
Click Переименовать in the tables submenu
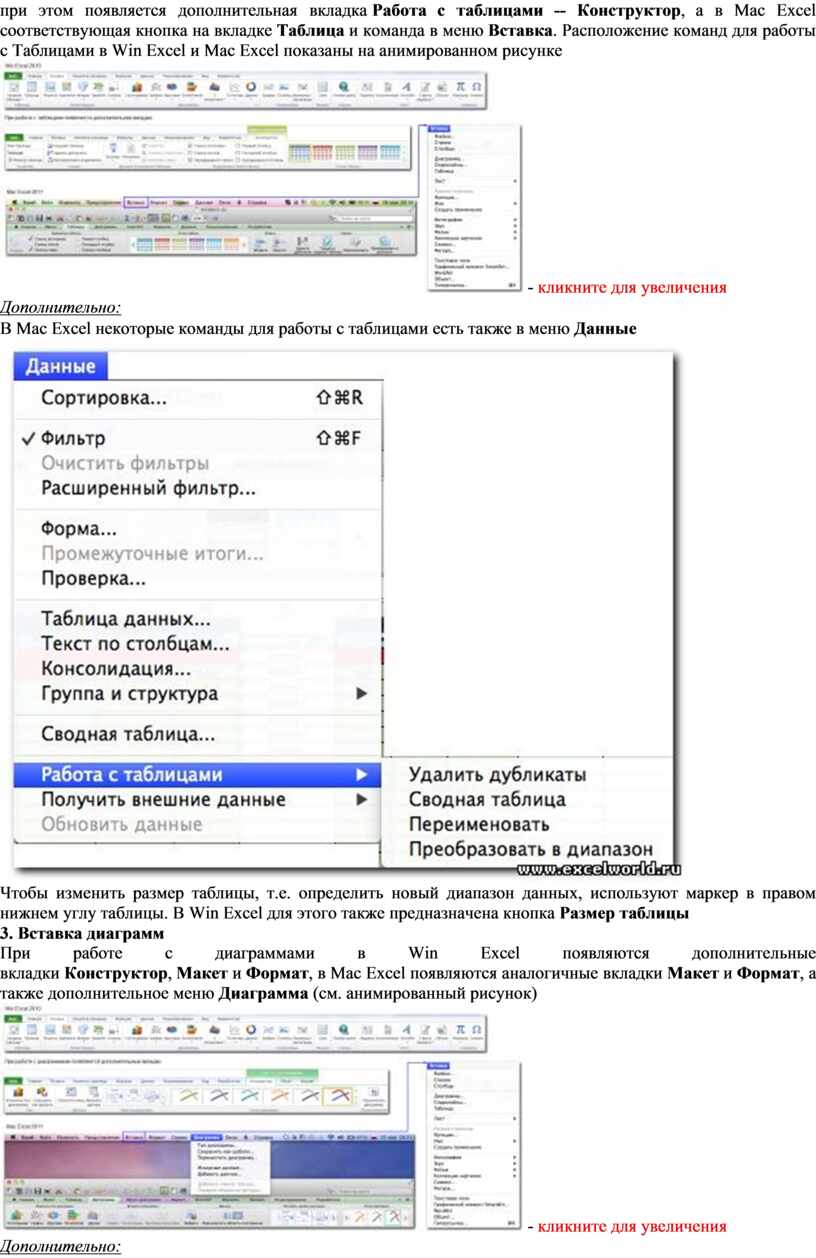click(x=479, y=825)
